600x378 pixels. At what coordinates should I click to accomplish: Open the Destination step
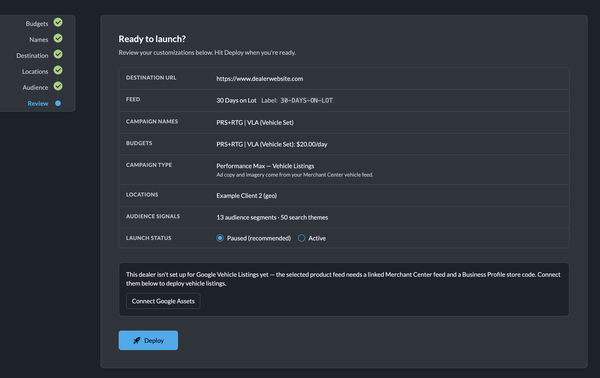tap(32, 56)
